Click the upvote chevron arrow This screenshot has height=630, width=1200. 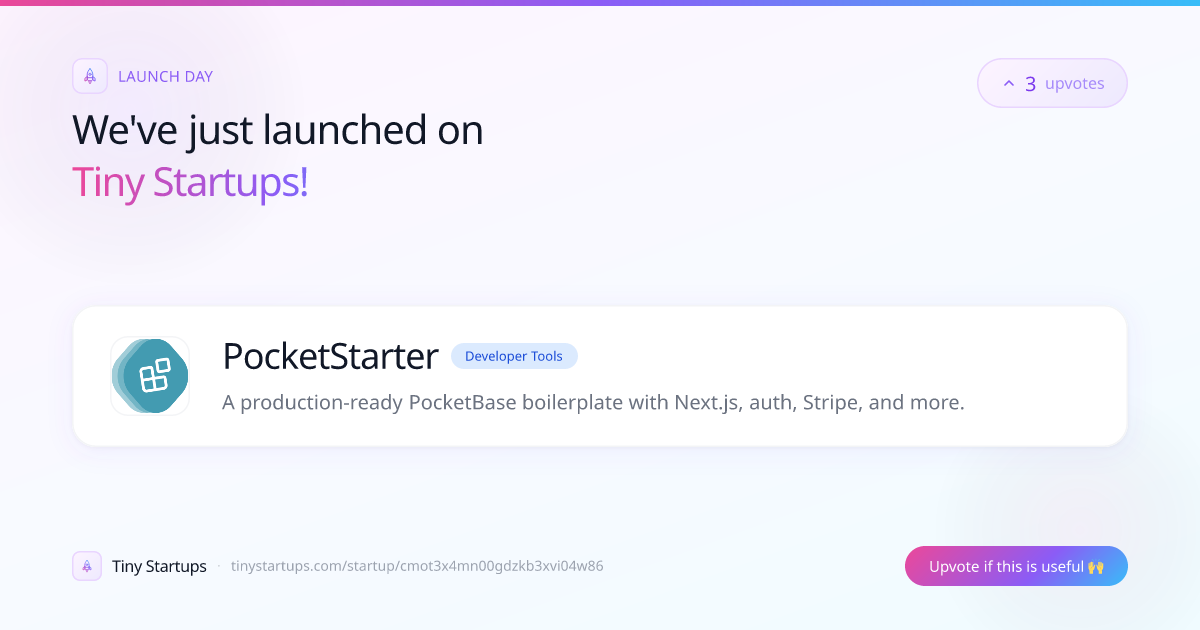click(x=1008, y=84)
